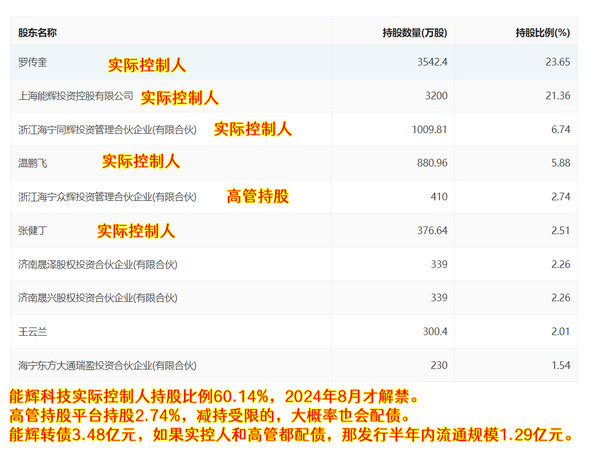600x453 pixels.
Task: Click the share count 1009.81
Action: coord(430,130)
